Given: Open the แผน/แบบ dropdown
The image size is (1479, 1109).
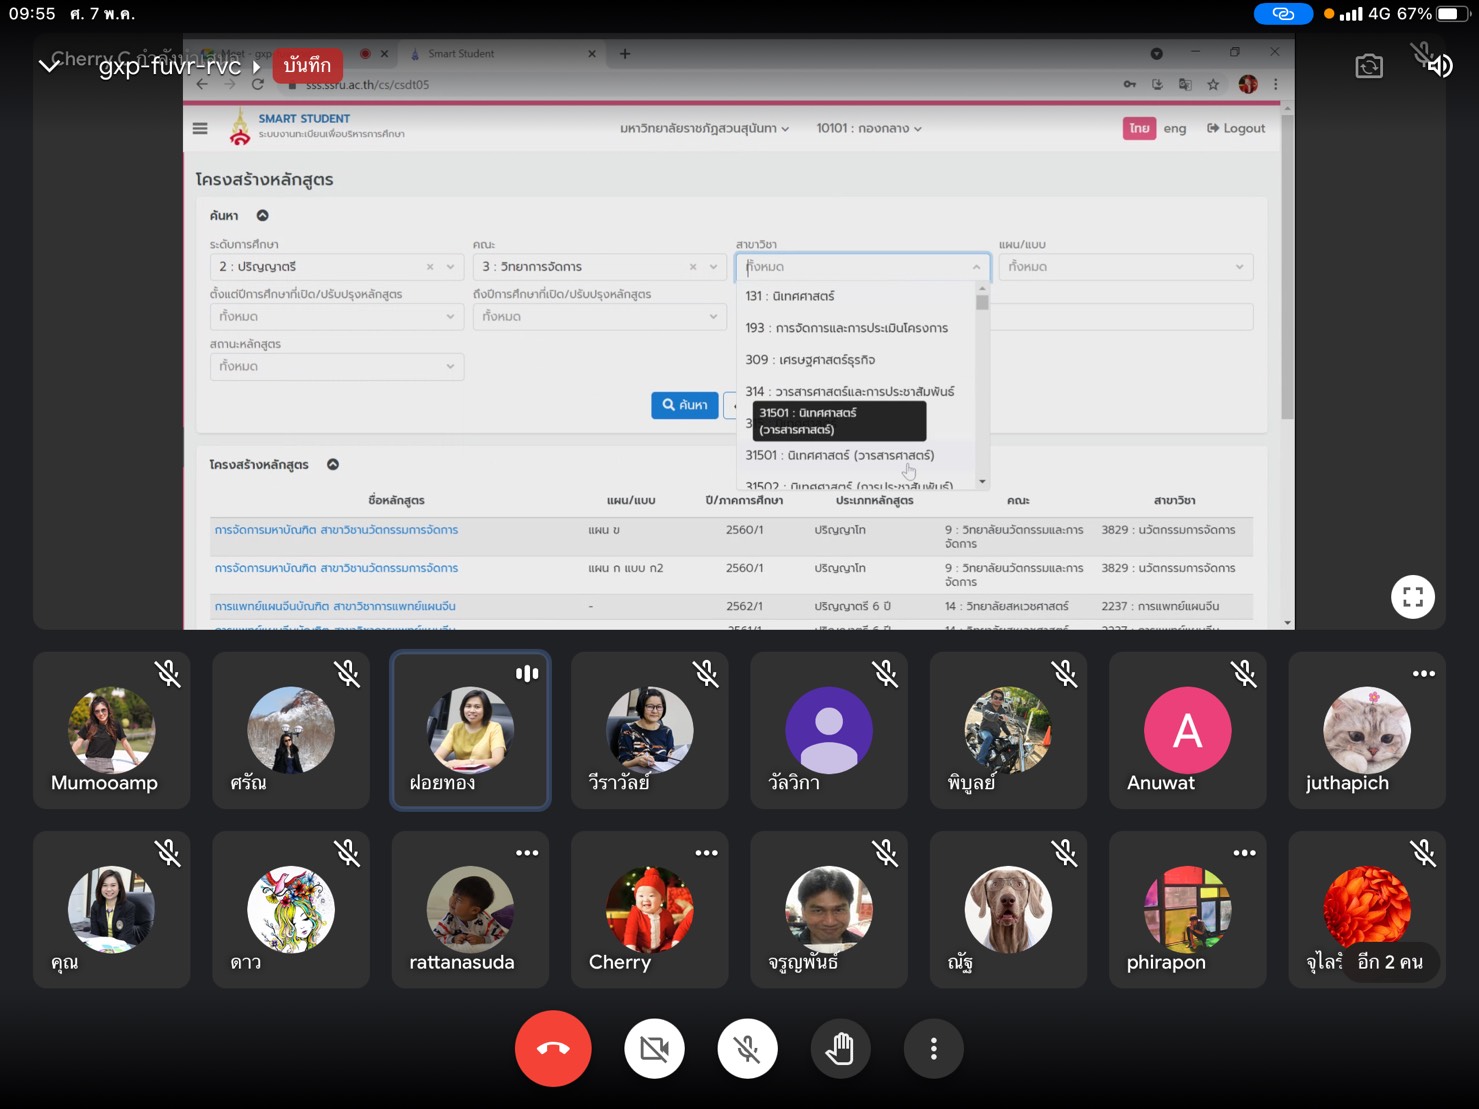Looking at the screenshot, I should pos(1125,267).
